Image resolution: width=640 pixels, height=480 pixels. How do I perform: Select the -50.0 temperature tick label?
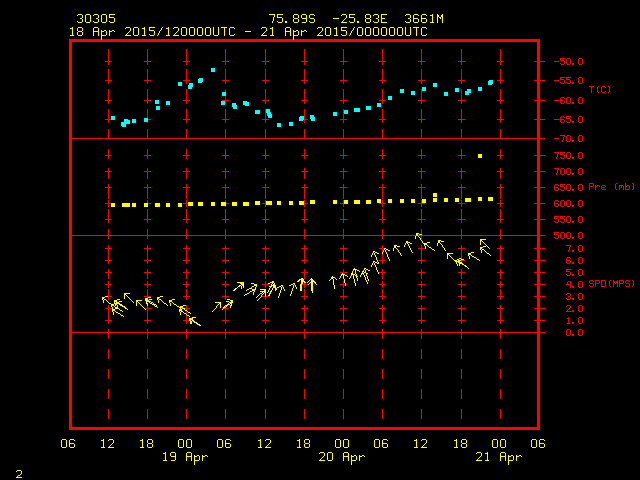pyautogui.click(x=569, y=62)
